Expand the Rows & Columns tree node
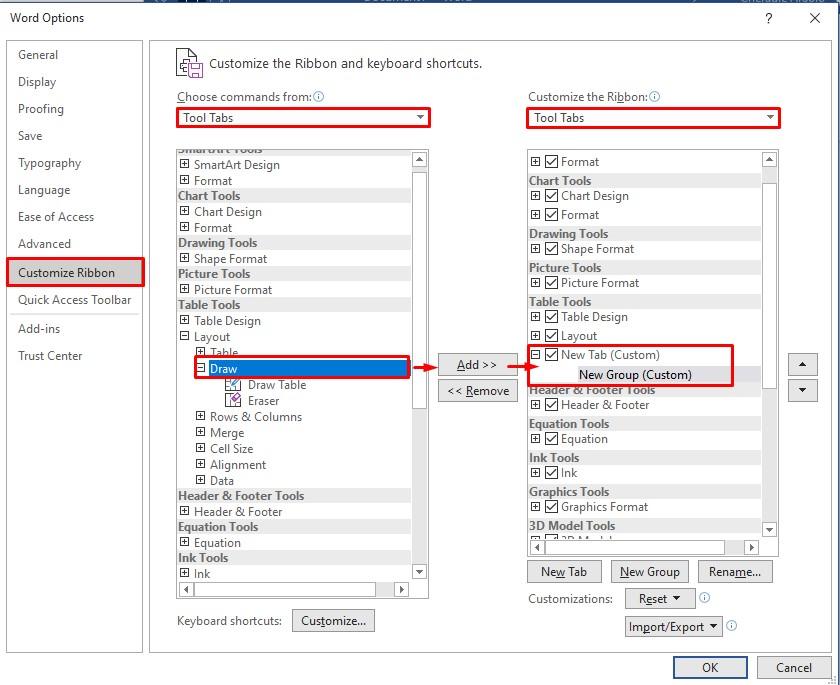The height and width of the screenshot is (685, 840). click(x=198, y=416)
